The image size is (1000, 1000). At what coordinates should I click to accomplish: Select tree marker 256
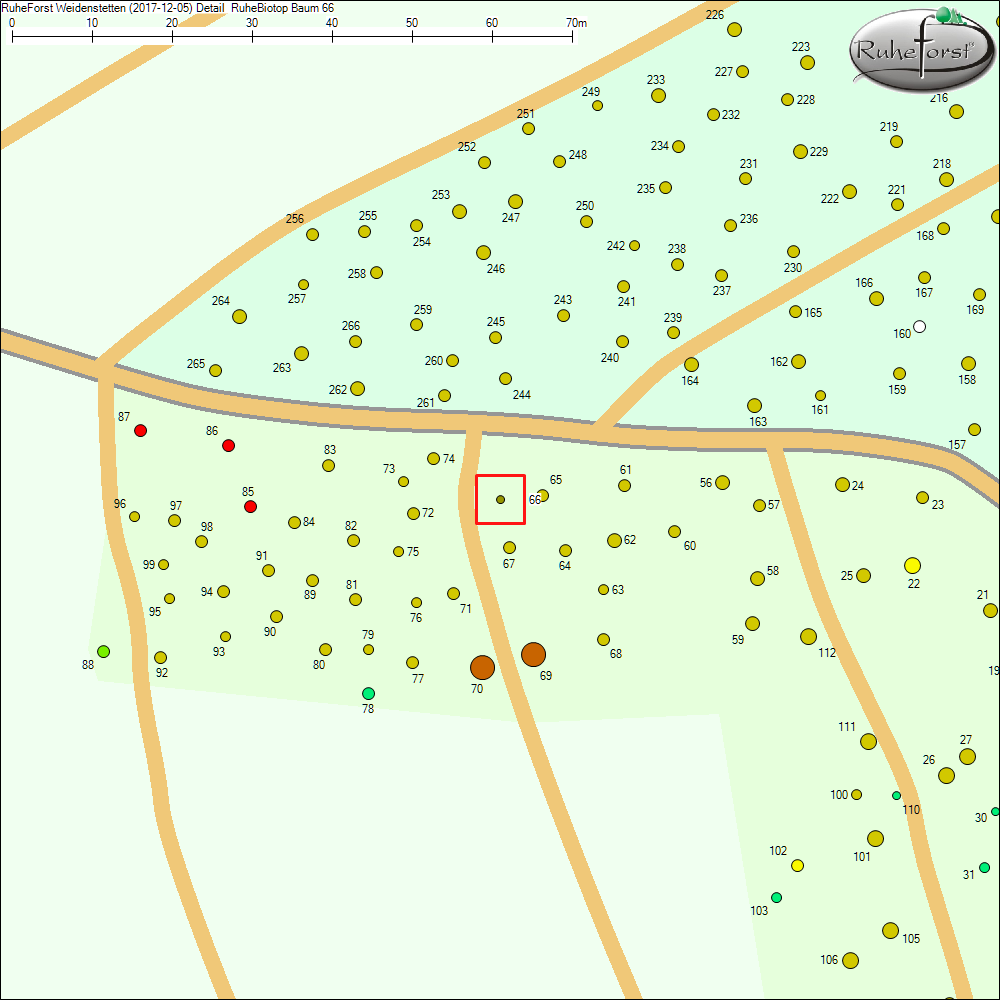coord(312,235)
